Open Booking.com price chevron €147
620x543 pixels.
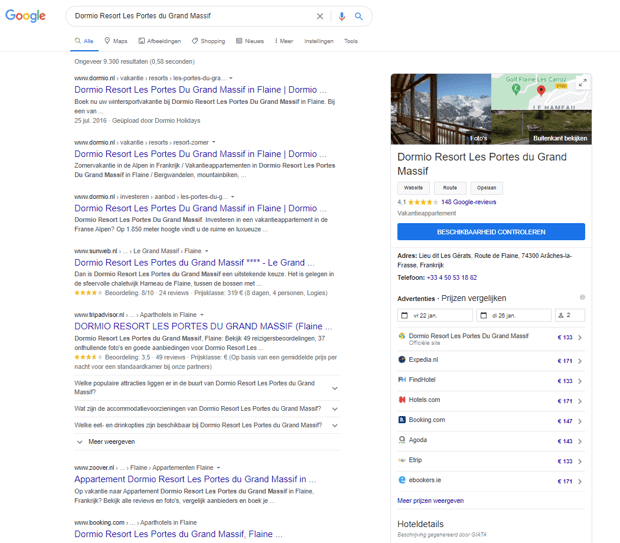point(580,421)
